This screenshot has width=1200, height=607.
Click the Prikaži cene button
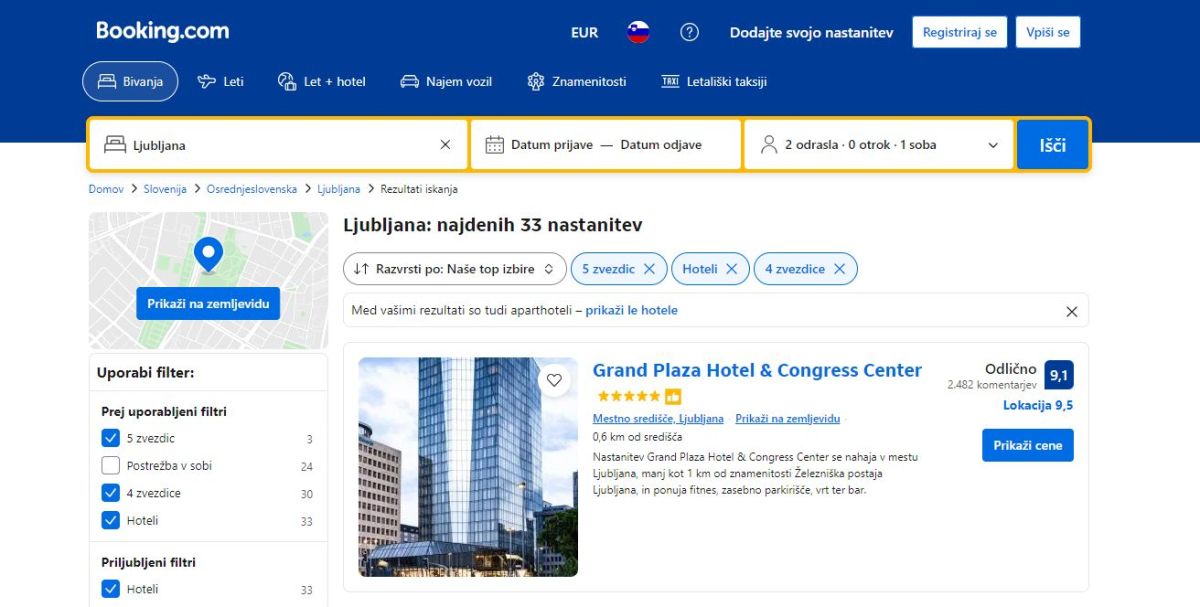pos(1027,445)
